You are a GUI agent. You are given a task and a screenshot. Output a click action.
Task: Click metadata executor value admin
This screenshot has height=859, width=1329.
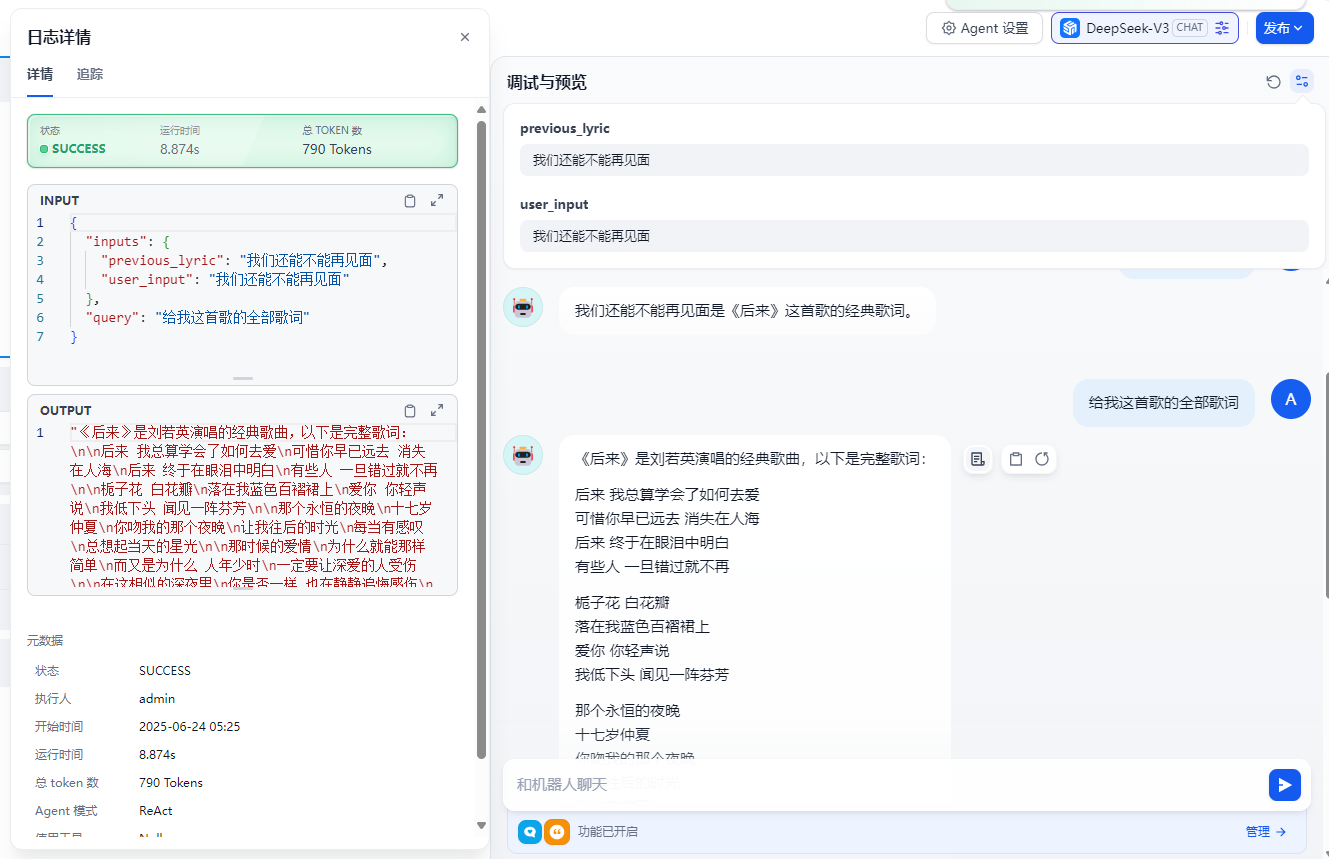tap(157, 699)
